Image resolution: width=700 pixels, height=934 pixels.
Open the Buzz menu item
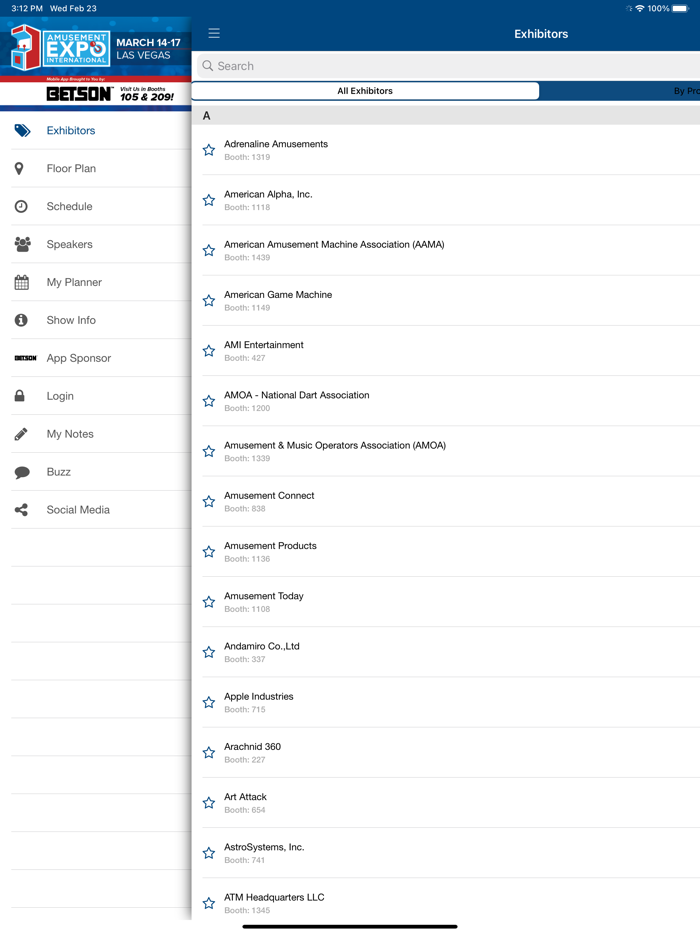(59, 472)
